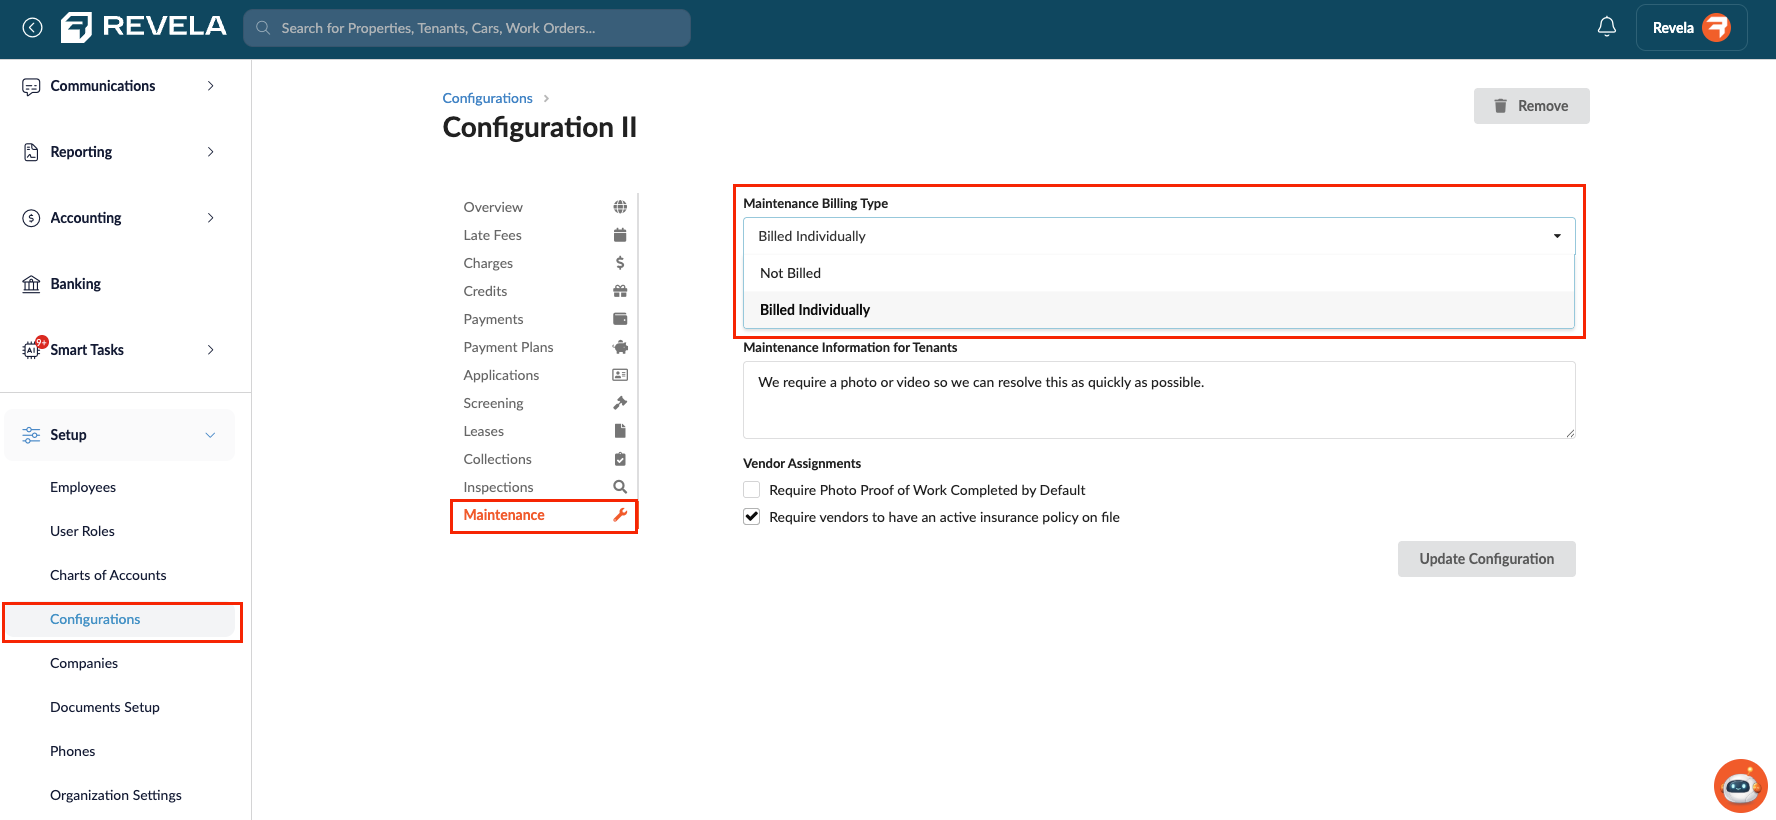Click the Inspections magnifier icon
The image size is (1776, 820).
620,487
